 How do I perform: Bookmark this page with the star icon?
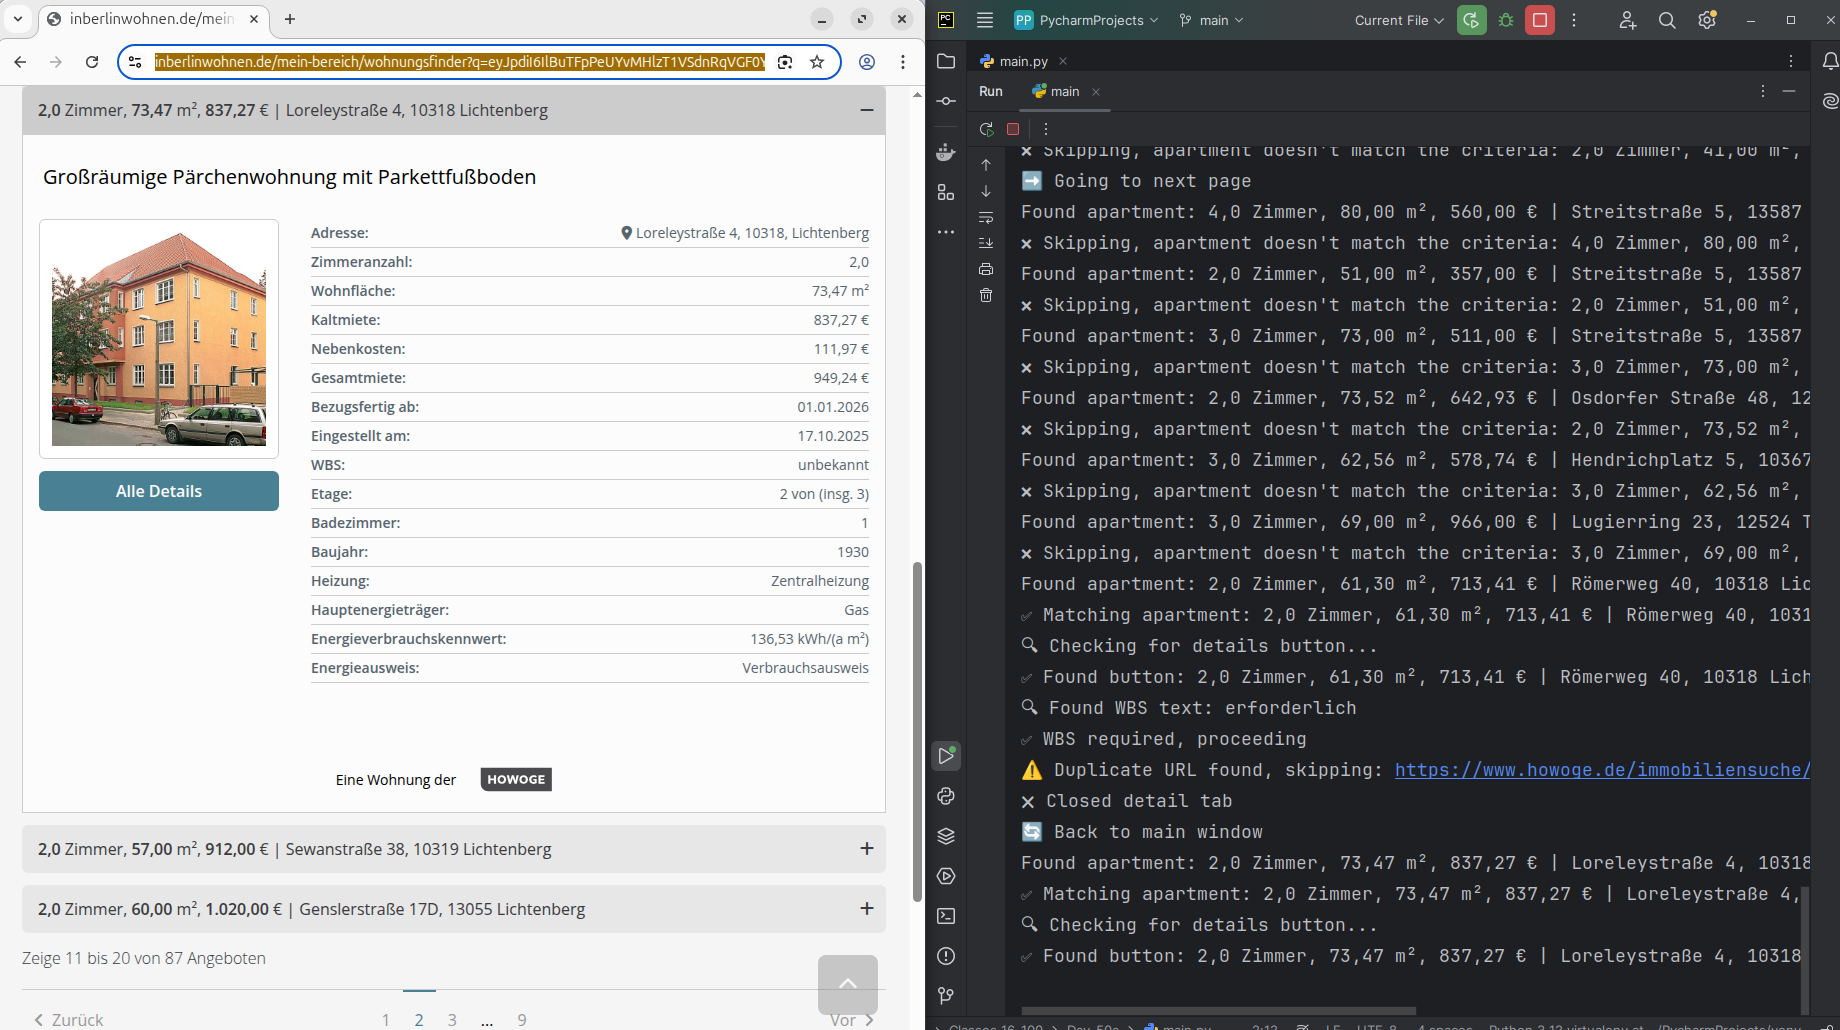[817, 62]
